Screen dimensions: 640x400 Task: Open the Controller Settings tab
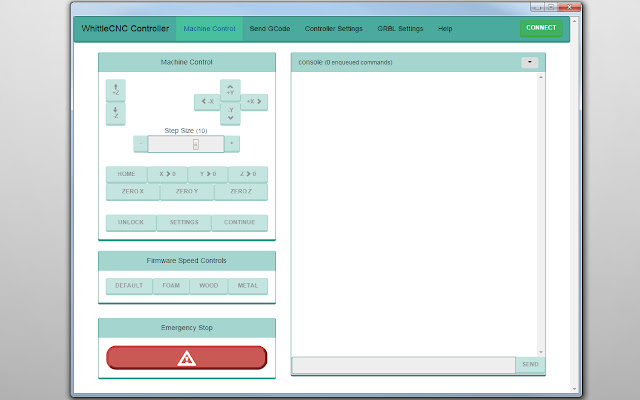pos(334,28)
